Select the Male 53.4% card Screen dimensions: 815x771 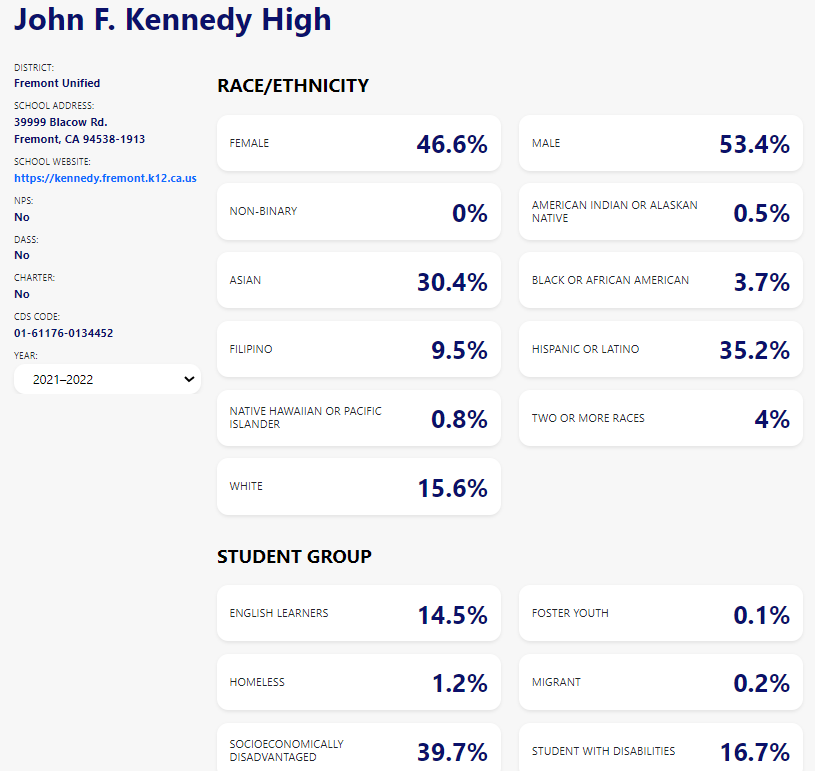[x=660, y=144]
